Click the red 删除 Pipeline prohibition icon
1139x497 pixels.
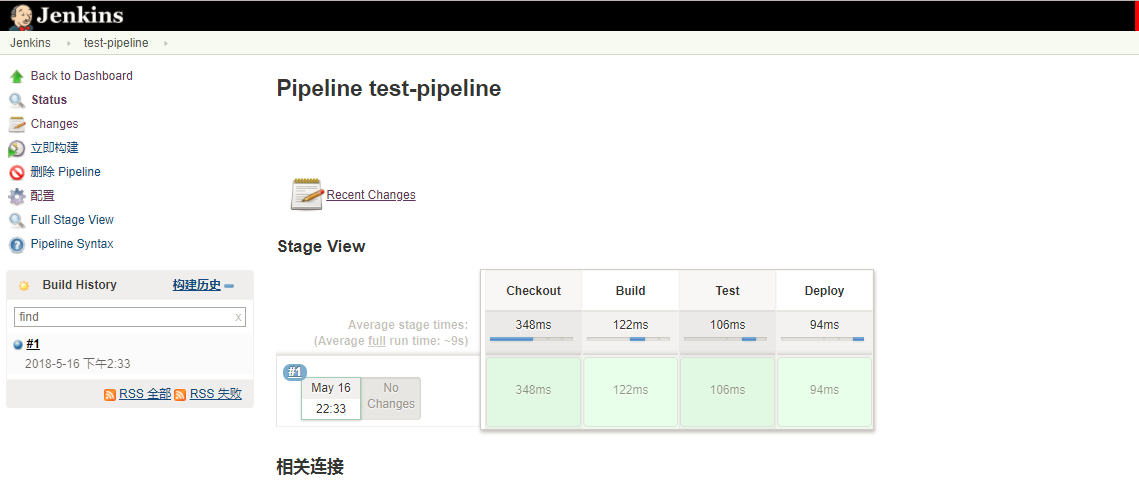click(17, 173)
